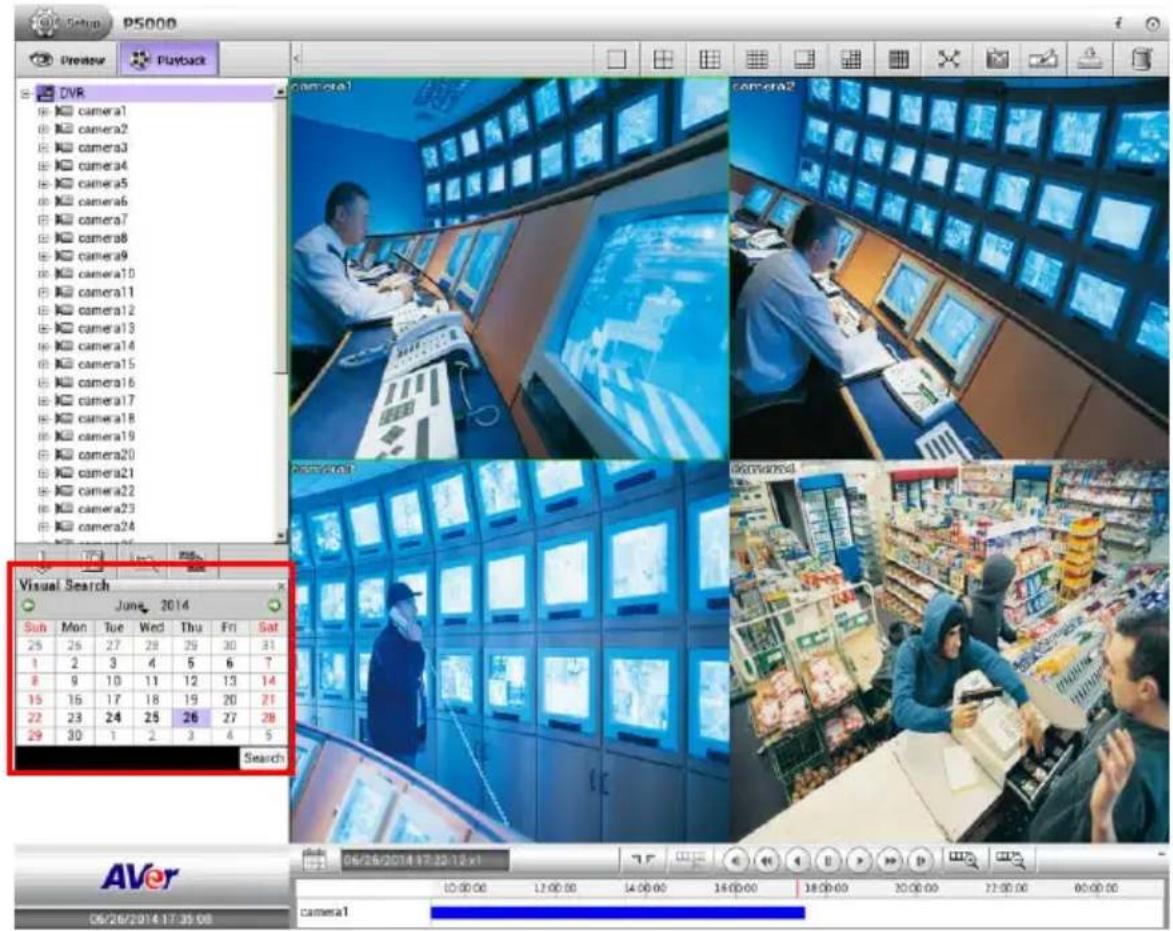Go to previous month in calendar

coord(29,606)
